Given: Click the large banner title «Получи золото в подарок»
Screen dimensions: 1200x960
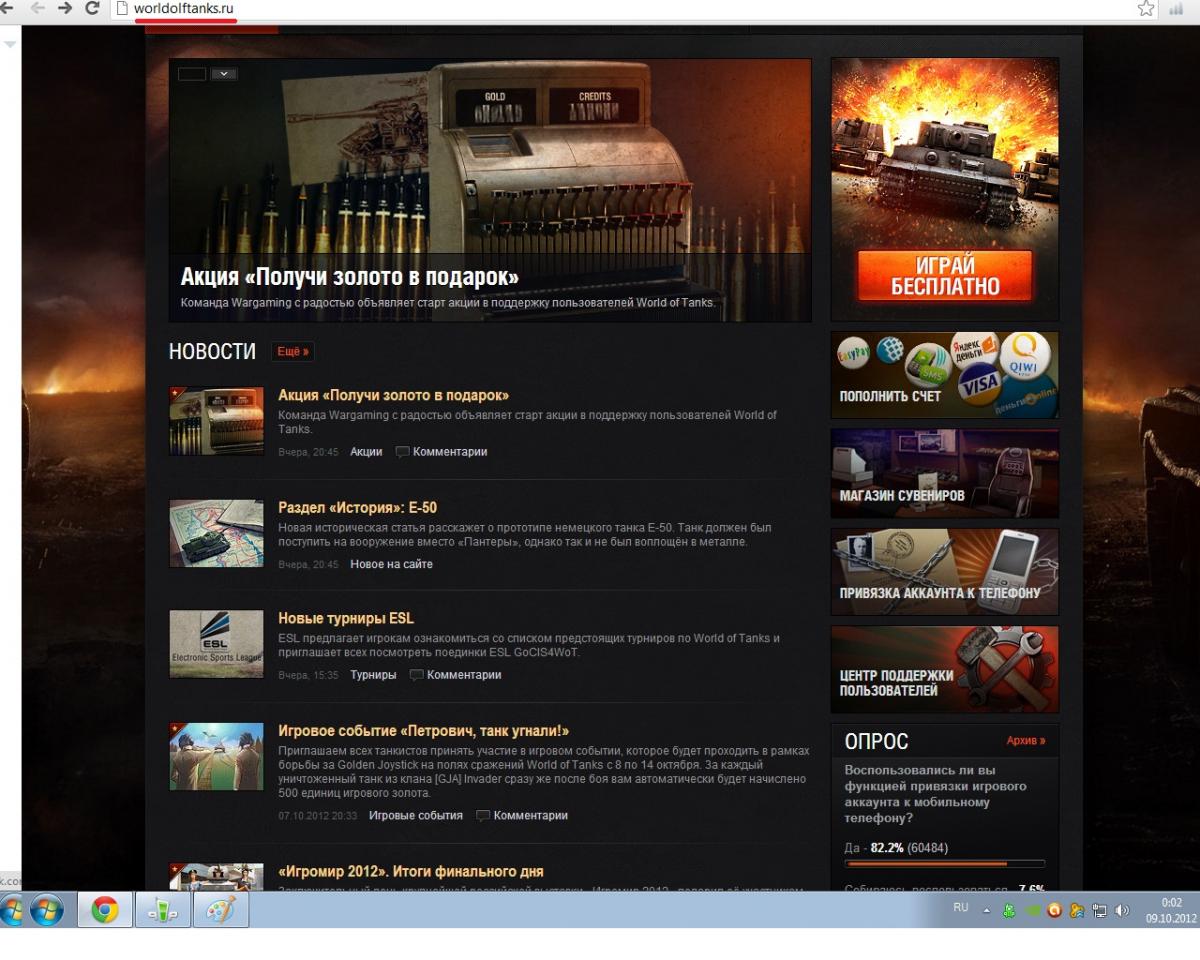Looking at the screenshot, I should [x=350, y=277].
